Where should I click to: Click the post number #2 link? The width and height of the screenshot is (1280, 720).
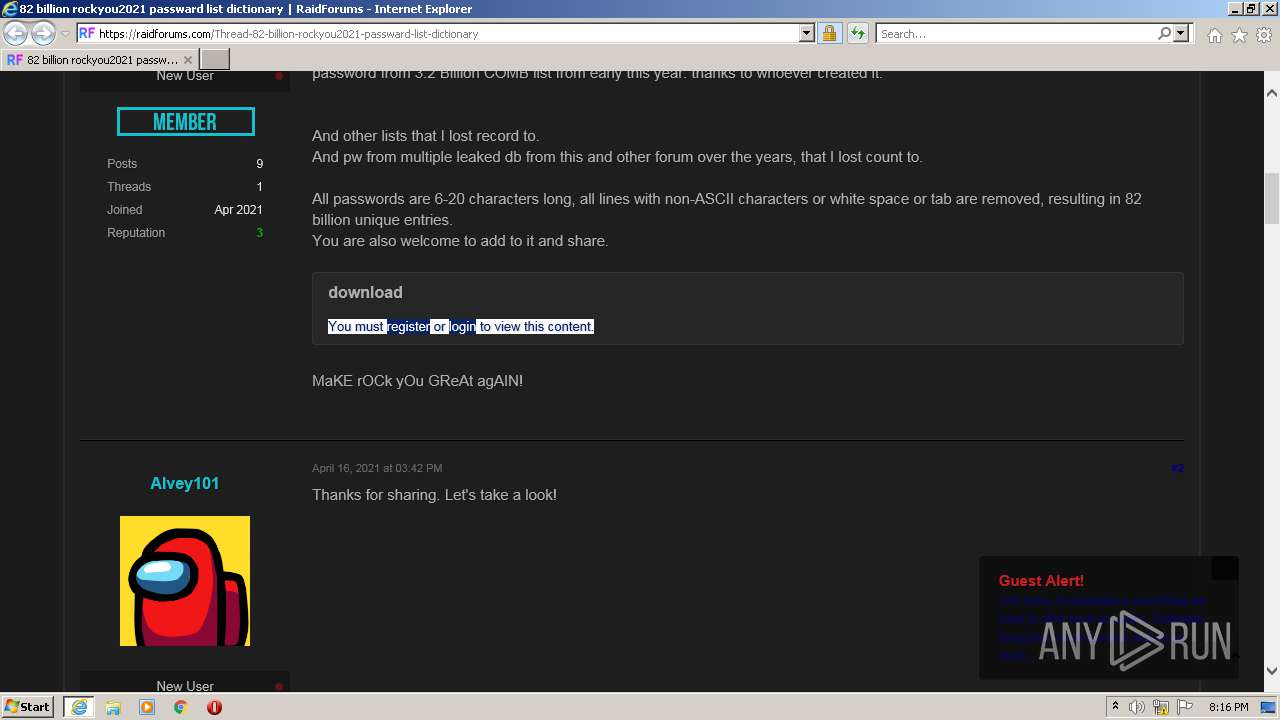coord(1177,468)
